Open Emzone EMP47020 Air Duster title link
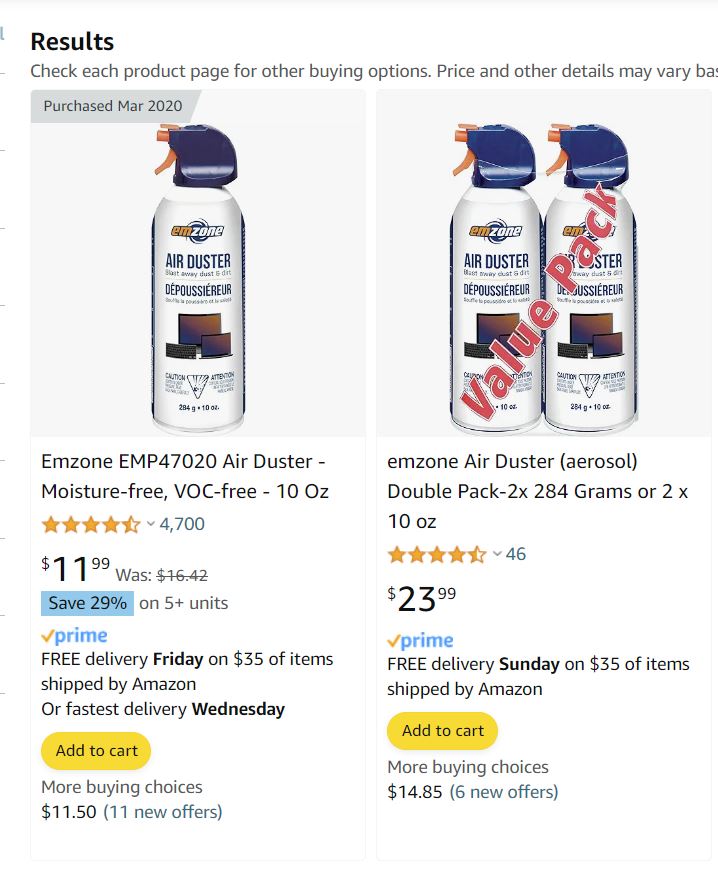 pos(185,476)
